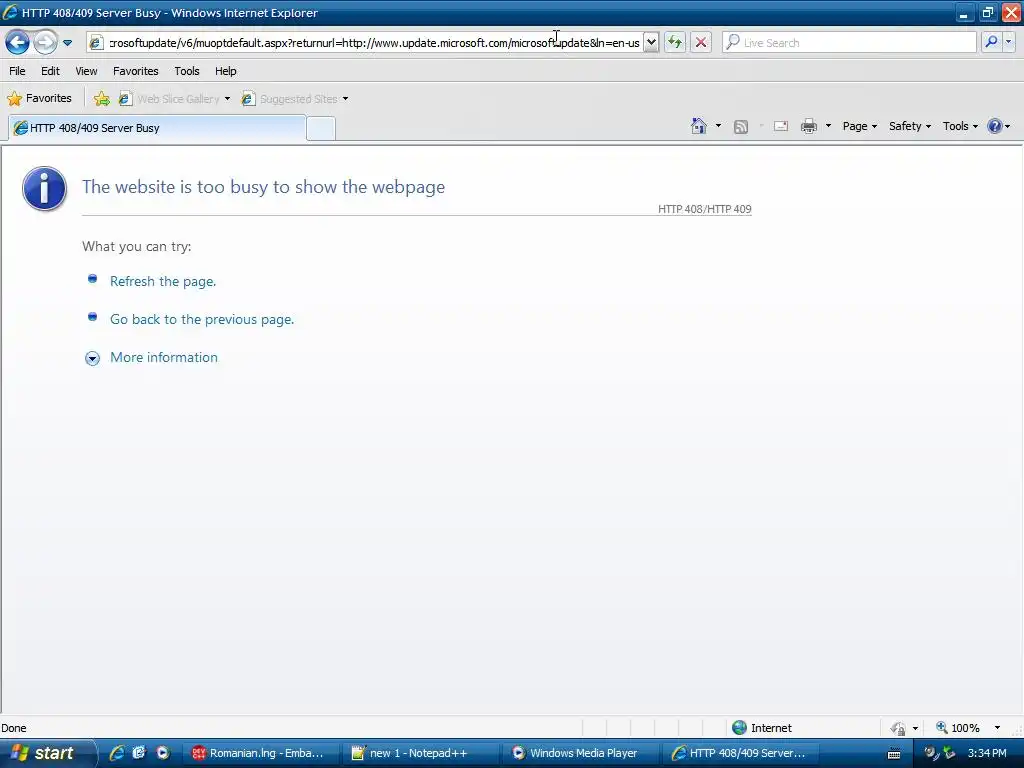Screen dimensions: 1024x768
Task: Open the Favorites Center star button
Action: pyautogui.click(x=39, y=99)
